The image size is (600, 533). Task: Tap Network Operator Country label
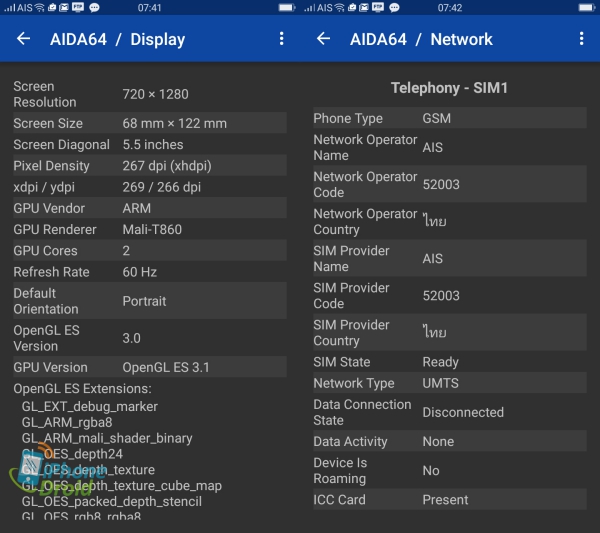(365, 222)
